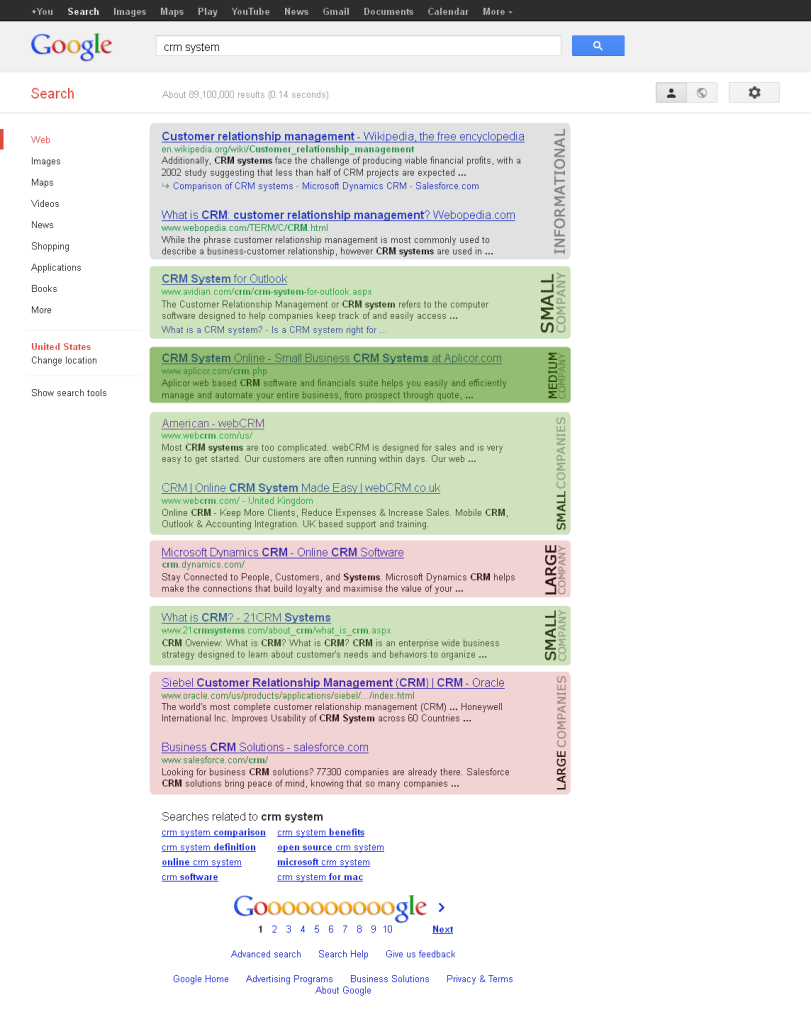
Task: Click related search crm software
Action: [189, 877]
